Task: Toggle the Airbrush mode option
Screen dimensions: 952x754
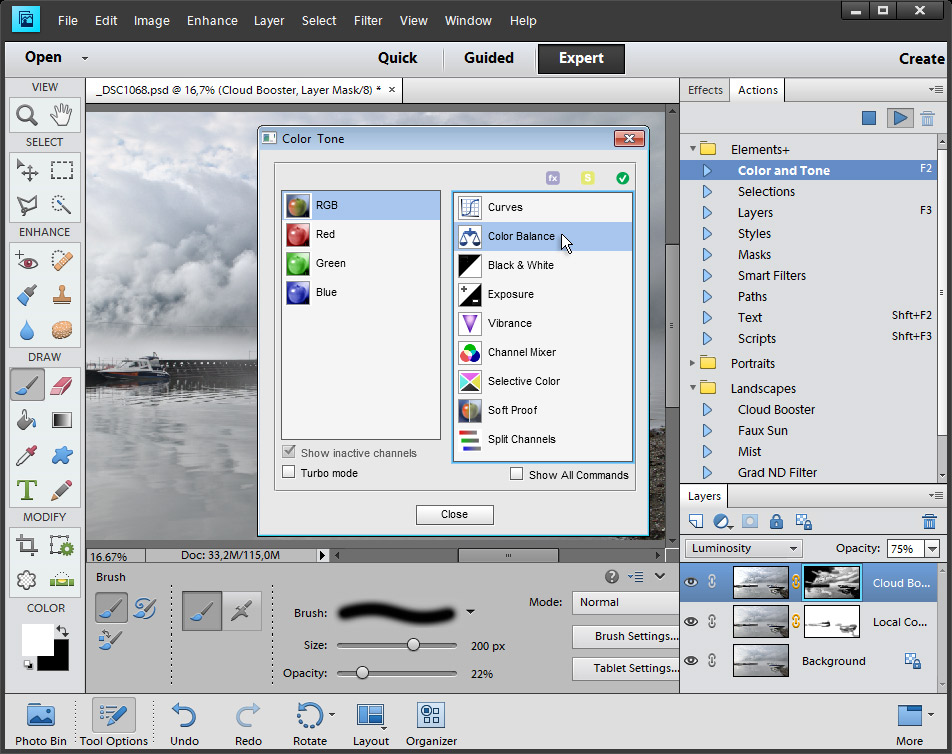Action: (x=242, y=611)
